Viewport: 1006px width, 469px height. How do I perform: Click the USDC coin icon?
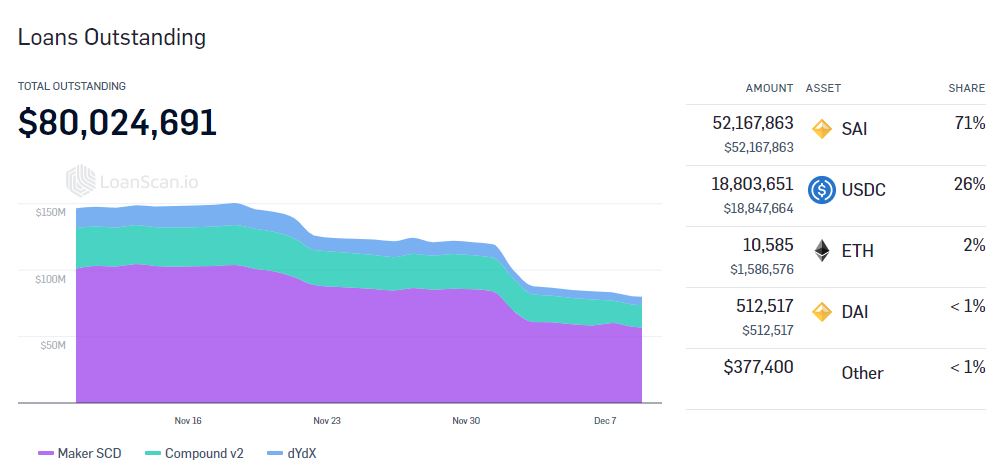coord(822,190)
